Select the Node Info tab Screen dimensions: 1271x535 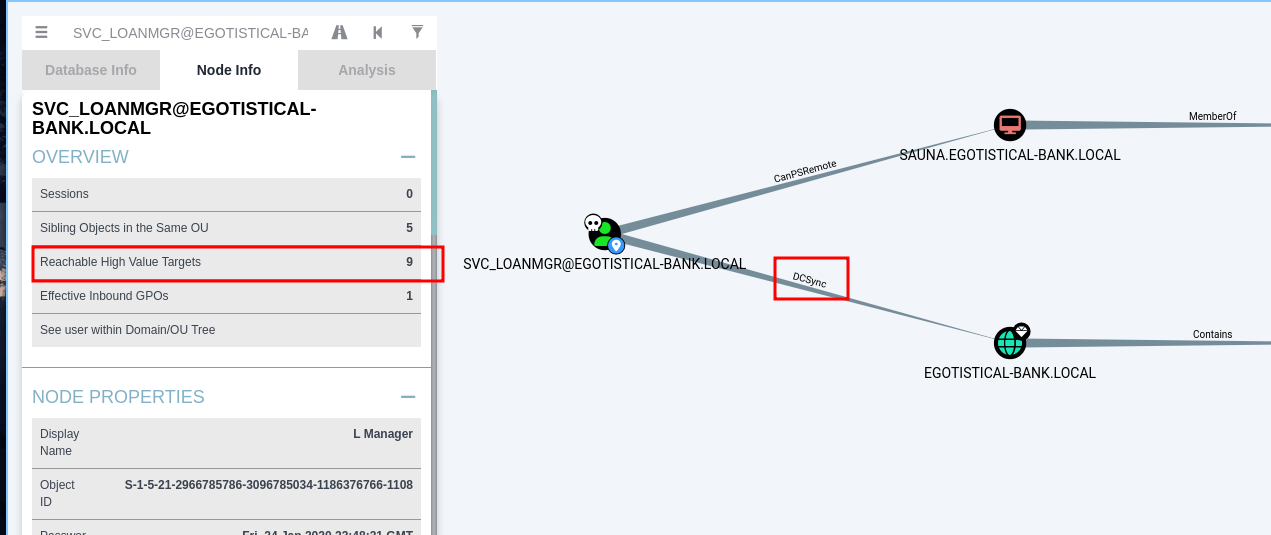[229, 70]
